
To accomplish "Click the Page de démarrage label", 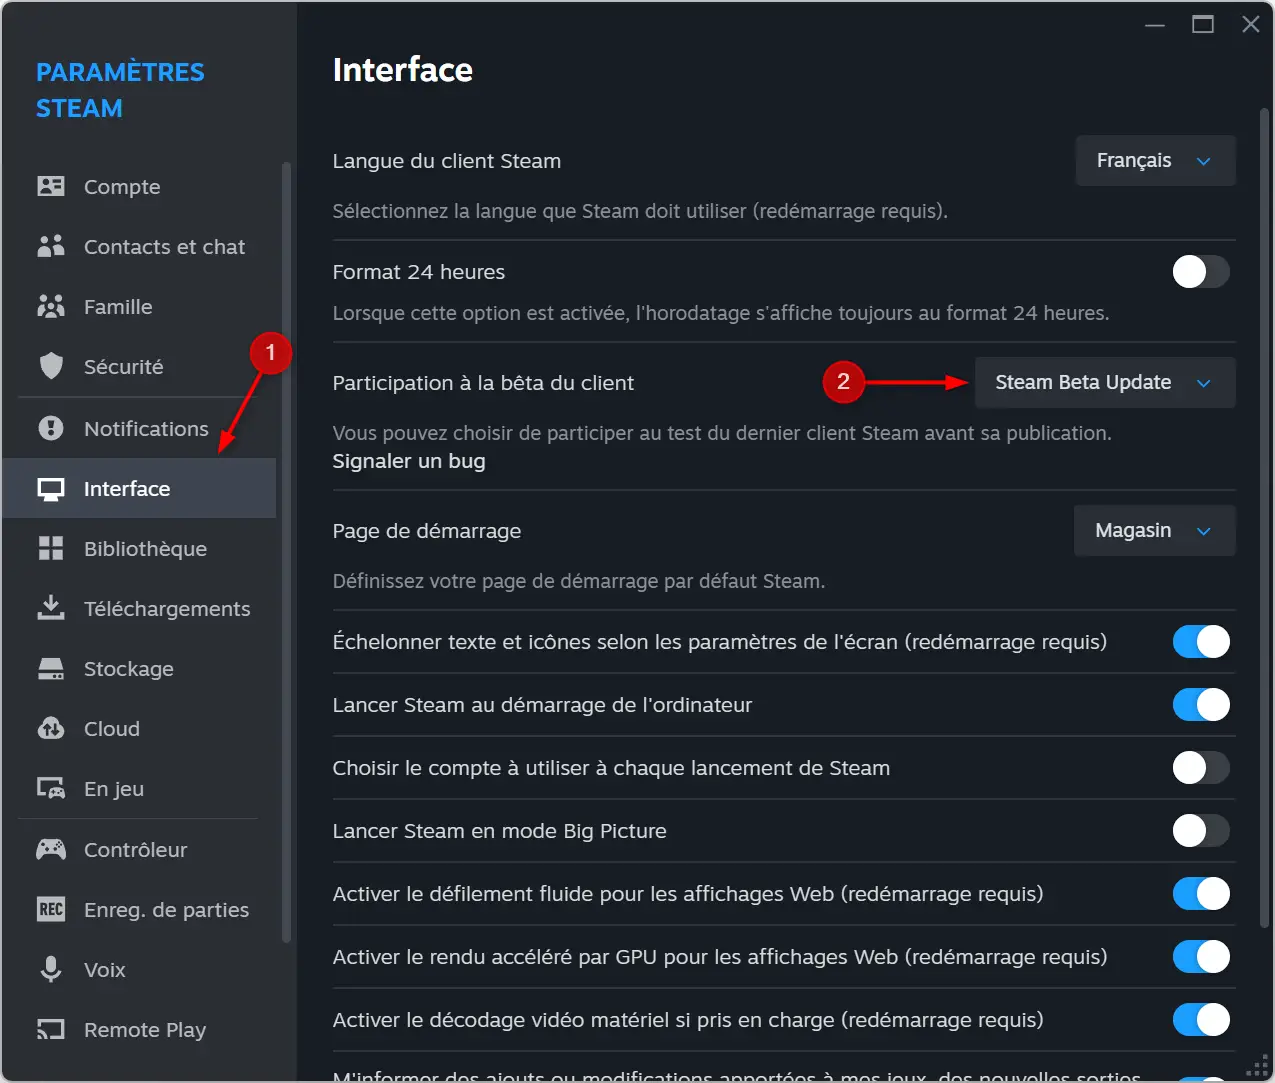I will (x=427, y=531).
